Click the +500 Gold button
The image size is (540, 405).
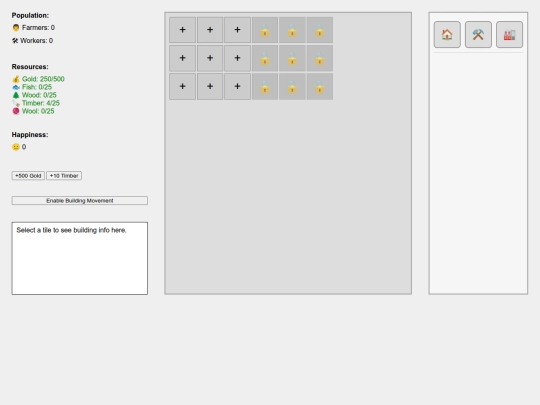click(x=28, y=176)
